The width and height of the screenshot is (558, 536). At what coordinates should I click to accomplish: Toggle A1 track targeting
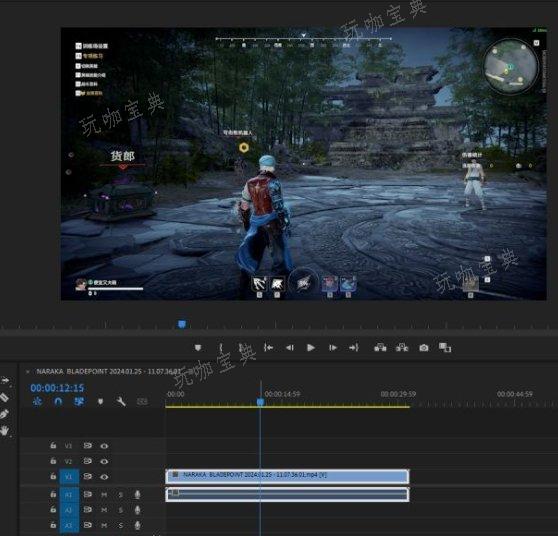click(x=69, y=495)
